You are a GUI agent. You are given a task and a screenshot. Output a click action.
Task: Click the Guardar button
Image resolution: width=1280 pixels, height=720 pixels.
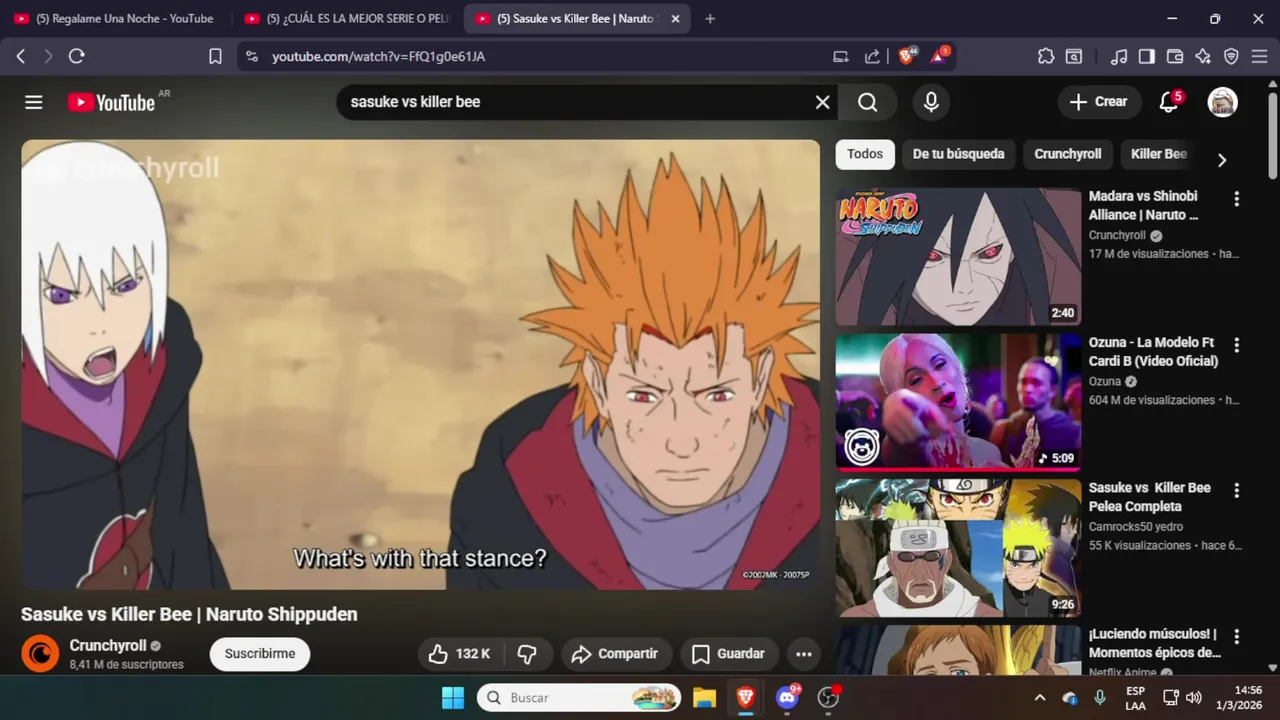pyautogui.click(x=729, y=654)
